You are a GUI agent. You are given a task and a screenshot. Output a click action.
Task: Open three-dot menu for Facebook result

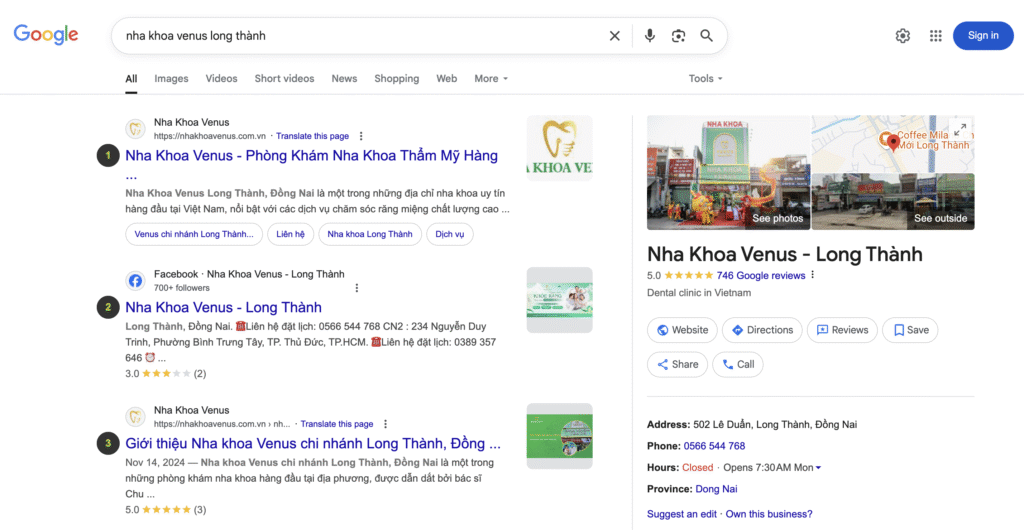(357, 288)
